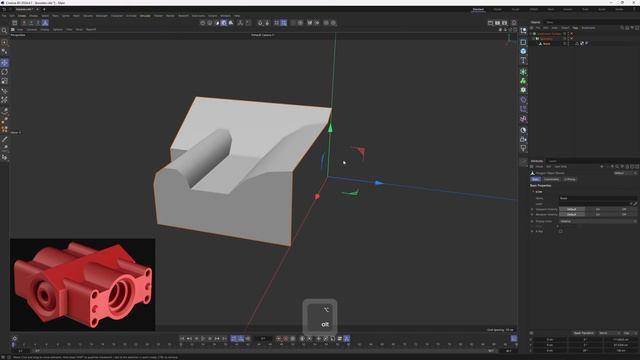Go to end of animation
This screenshot has width=640, height=360.
[224, 338]
